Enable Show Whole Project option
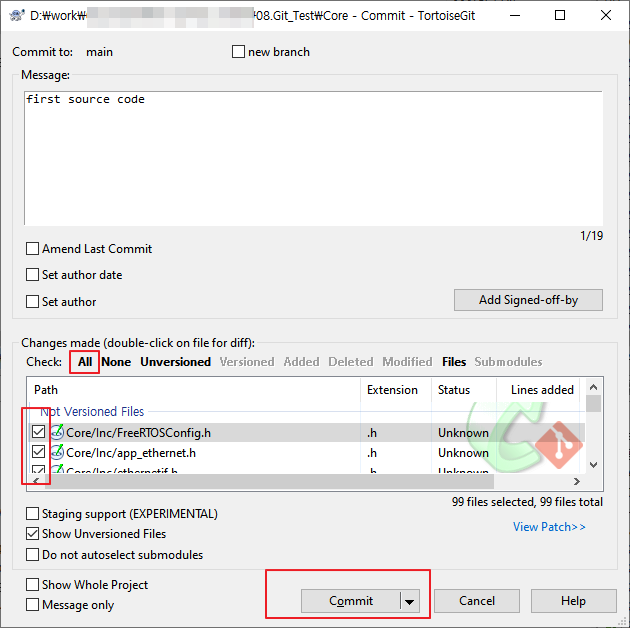The width and height of the screenshot is (630, 628). pos(33,585)
